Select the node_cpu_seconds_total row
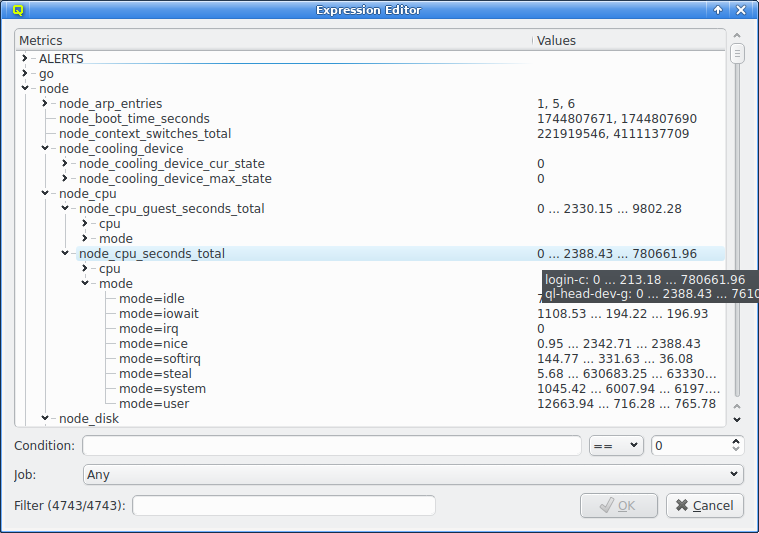759x533 pixels. pyautogui.click(x=400, y=254)
